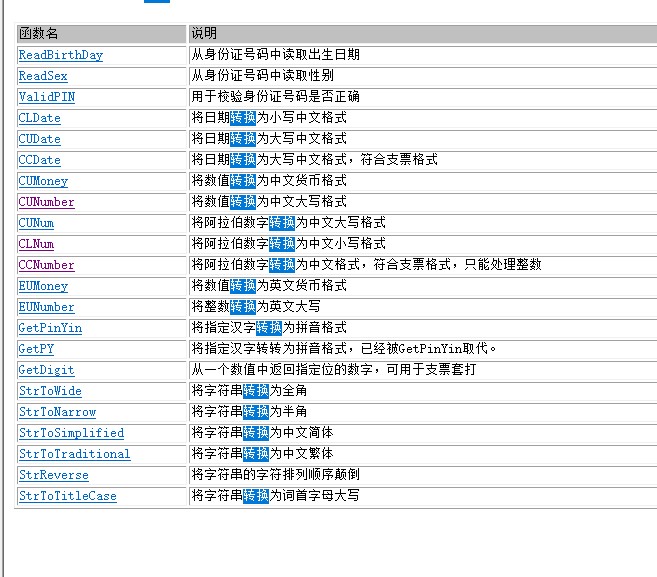The height and width of the screenshot is (577, 657).
Task: Select description 从身份证号码中读取出生日期
Action: point(276,54)
